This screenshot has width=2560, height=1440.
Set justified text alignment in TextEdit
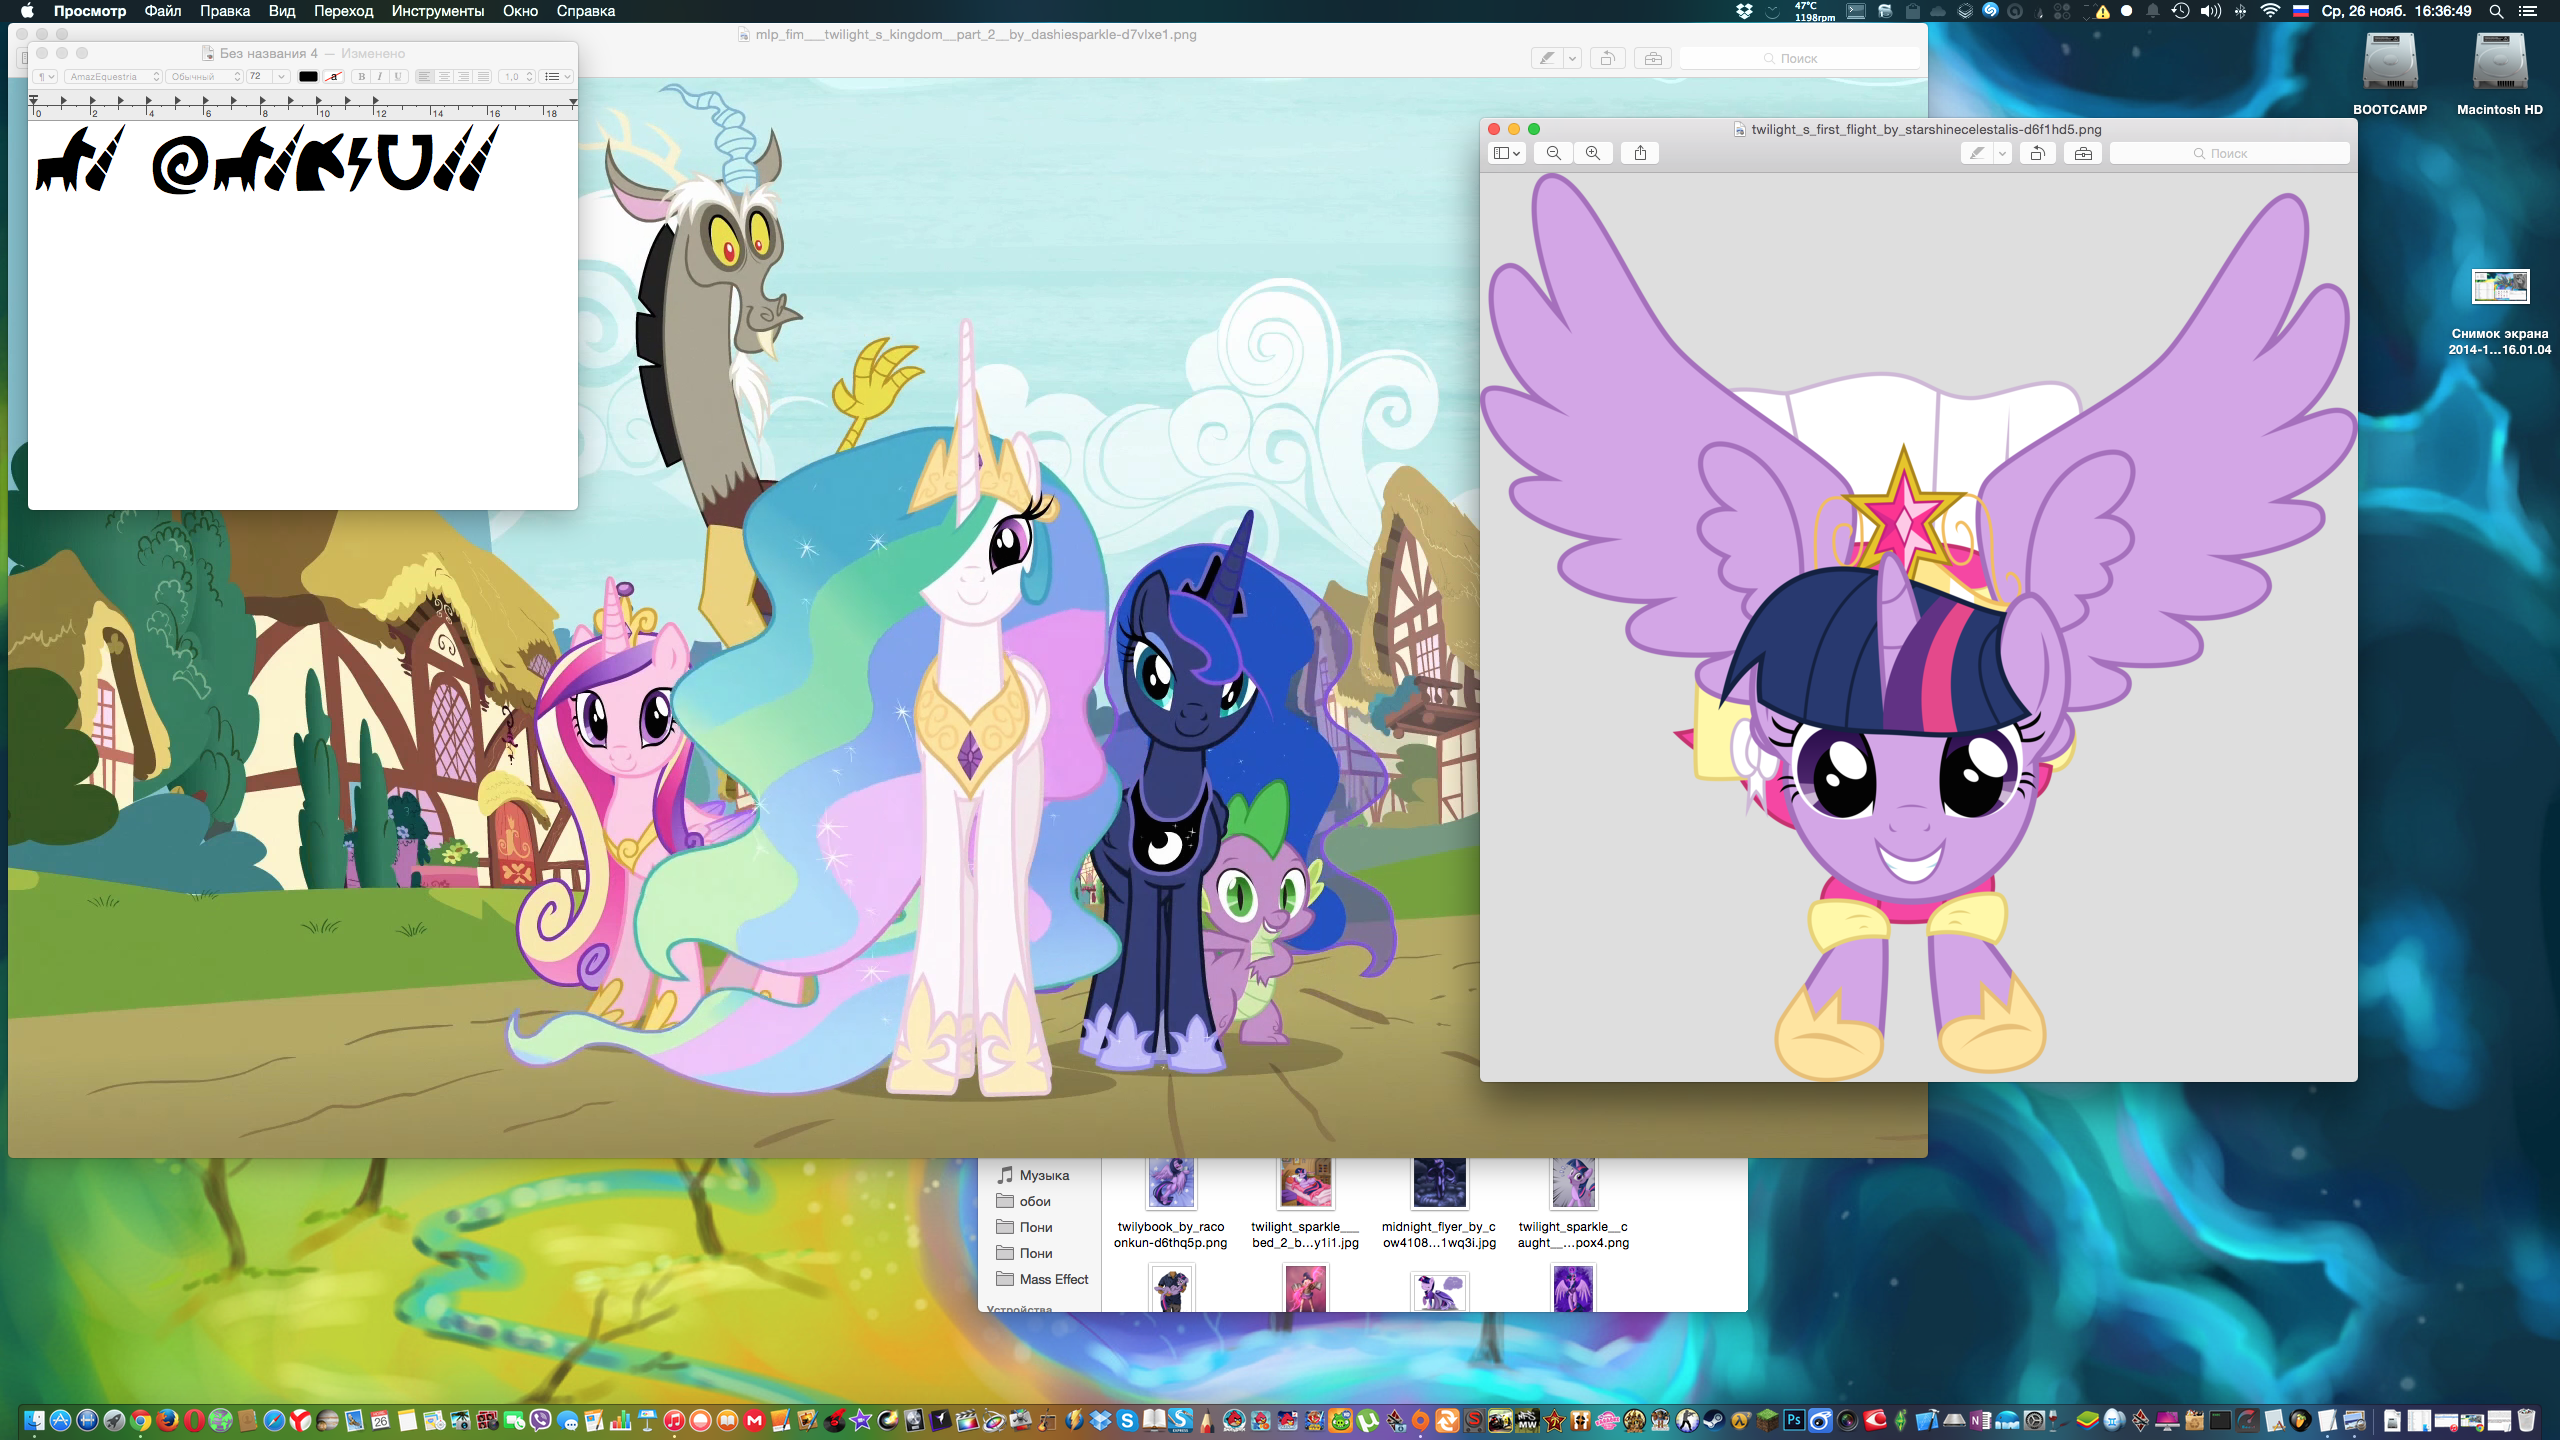click(x=483, y=76)
